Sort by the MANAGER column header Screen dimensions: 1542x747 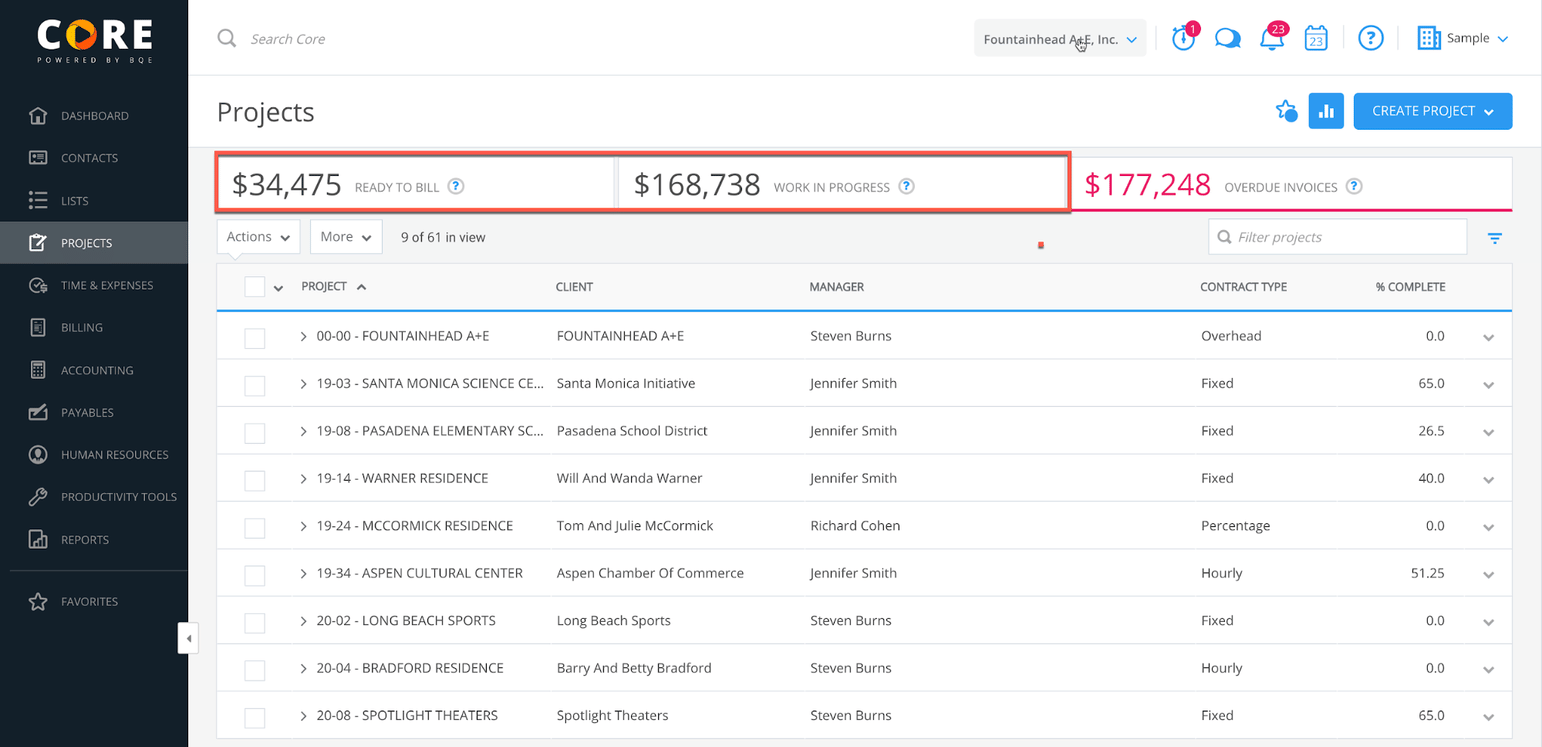837,287
